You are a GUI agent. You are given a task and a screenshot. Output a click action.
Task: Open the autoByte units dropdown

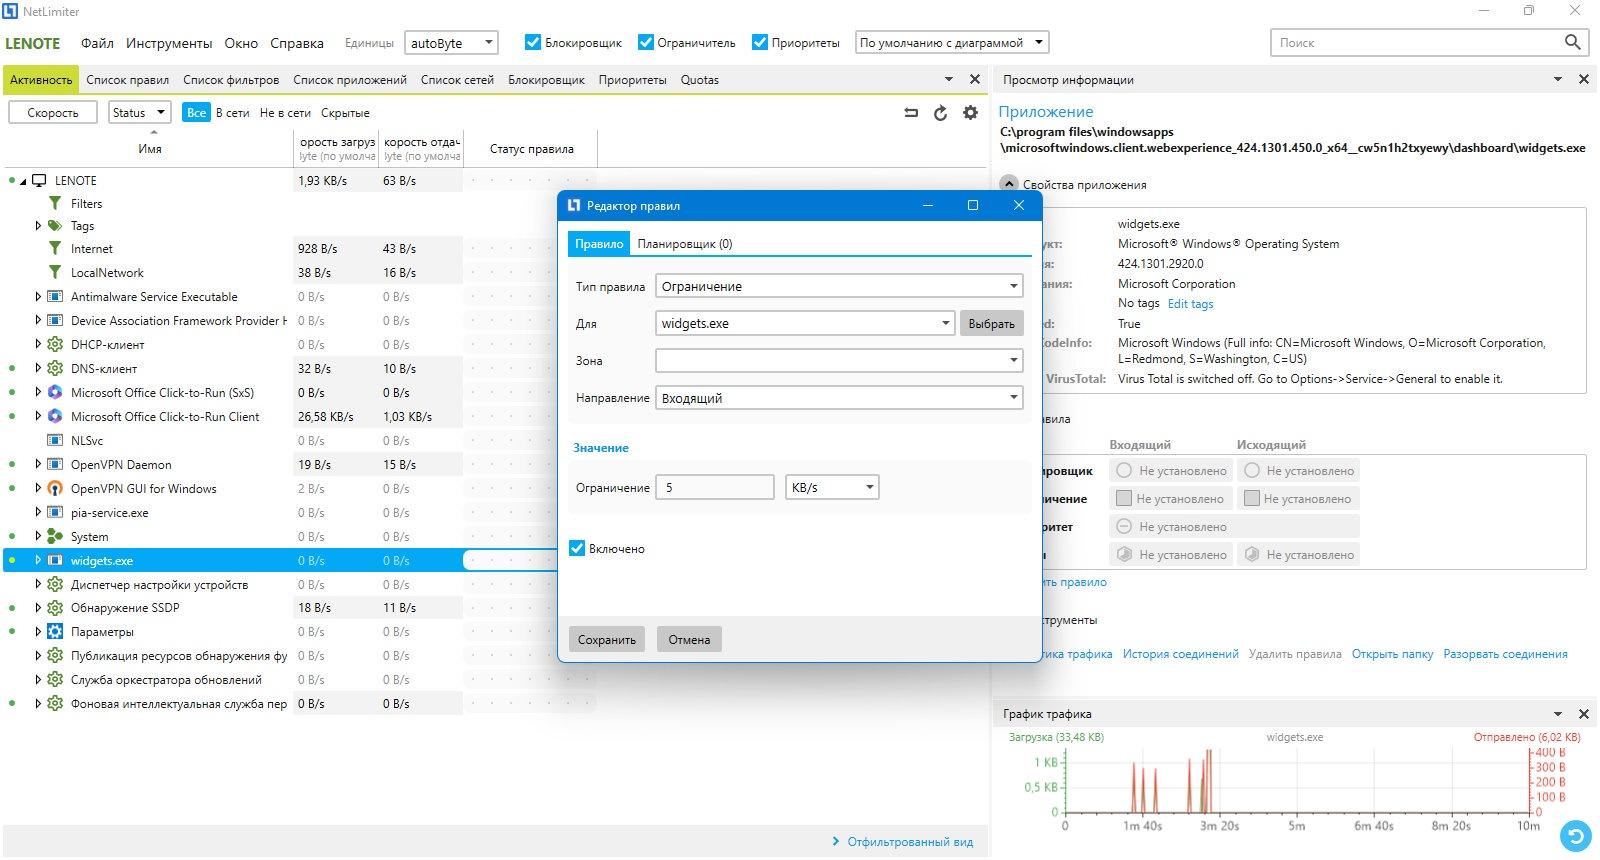[451, 42]
